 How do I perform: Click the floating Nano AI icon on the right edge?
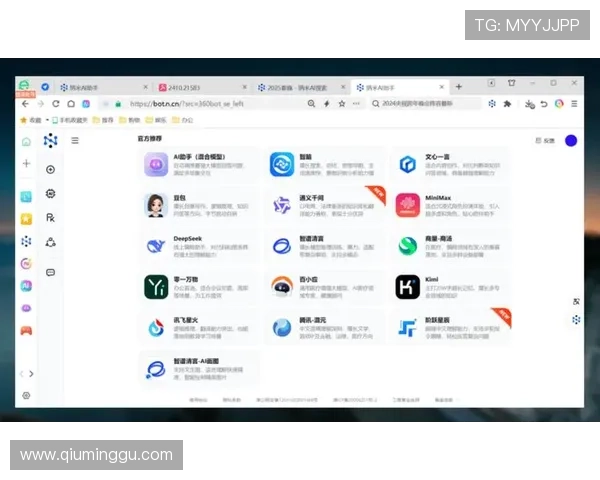(576, 319)
